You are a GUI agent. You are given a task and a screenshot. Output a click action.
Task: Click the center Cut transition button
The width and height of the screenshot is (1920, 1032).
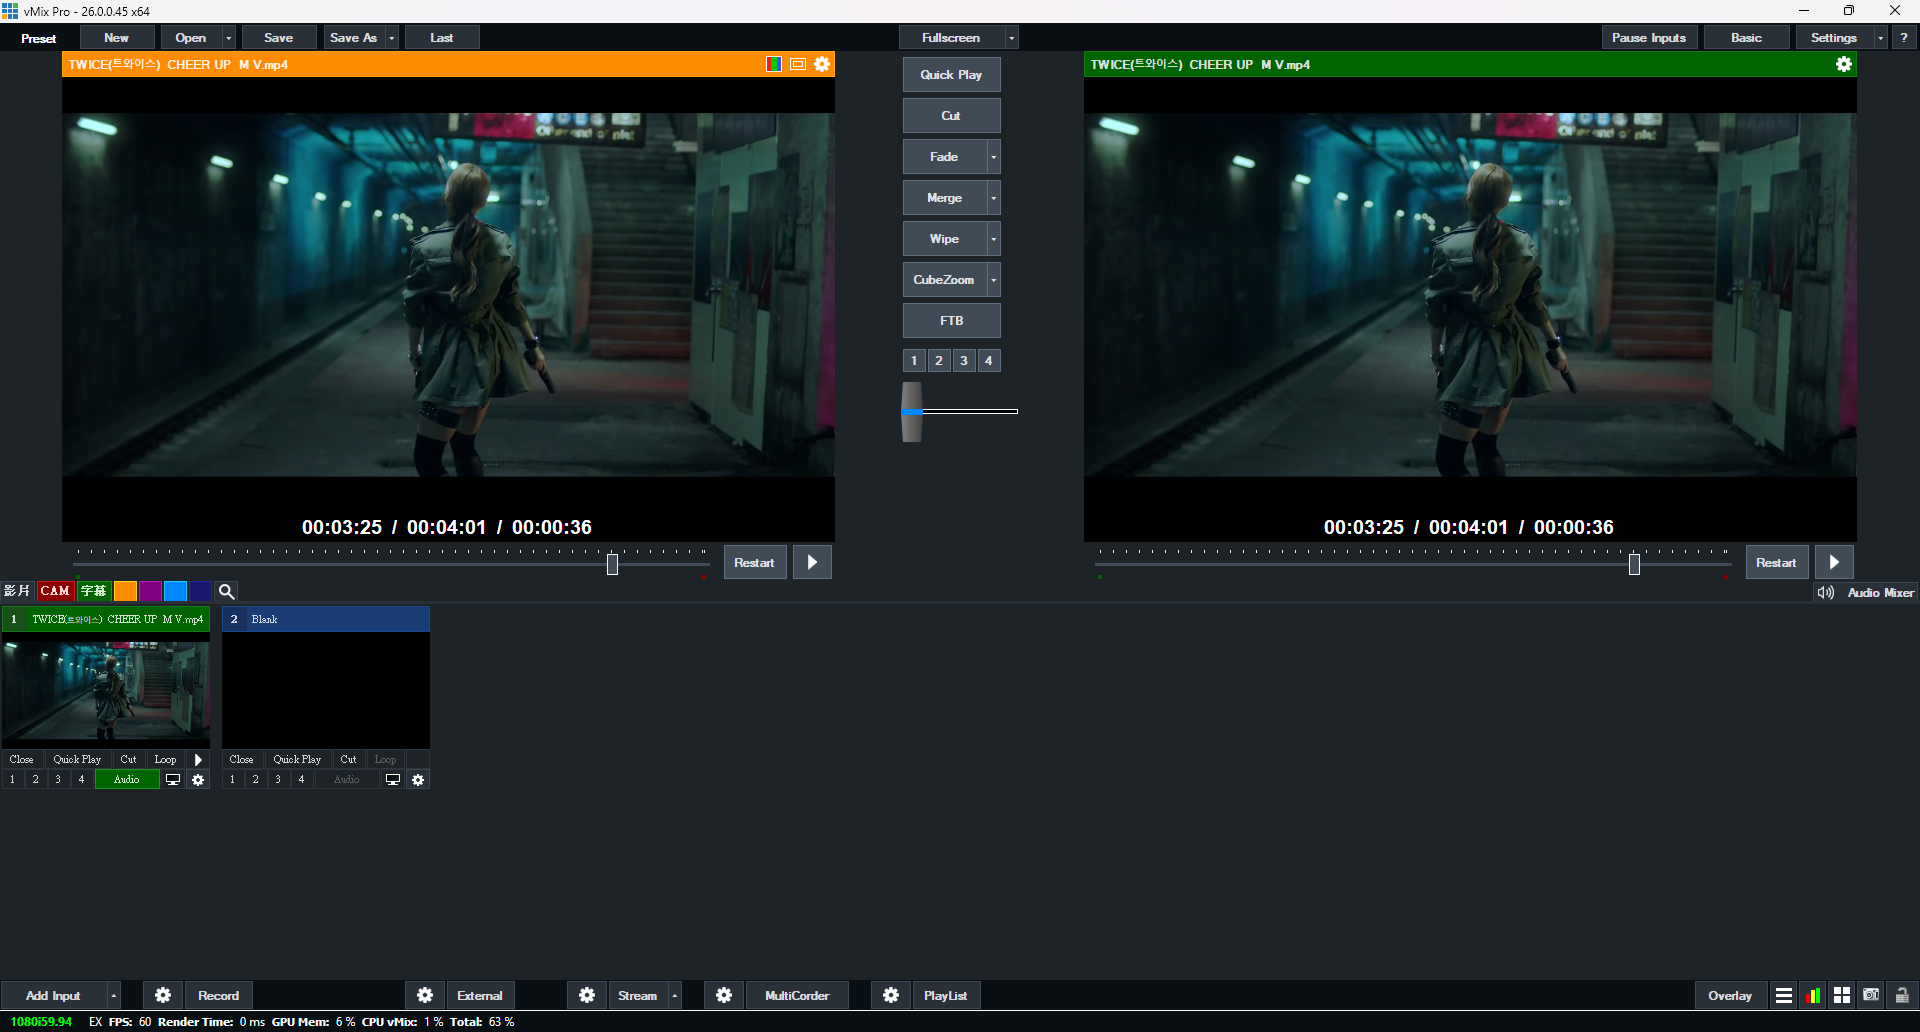951,116
